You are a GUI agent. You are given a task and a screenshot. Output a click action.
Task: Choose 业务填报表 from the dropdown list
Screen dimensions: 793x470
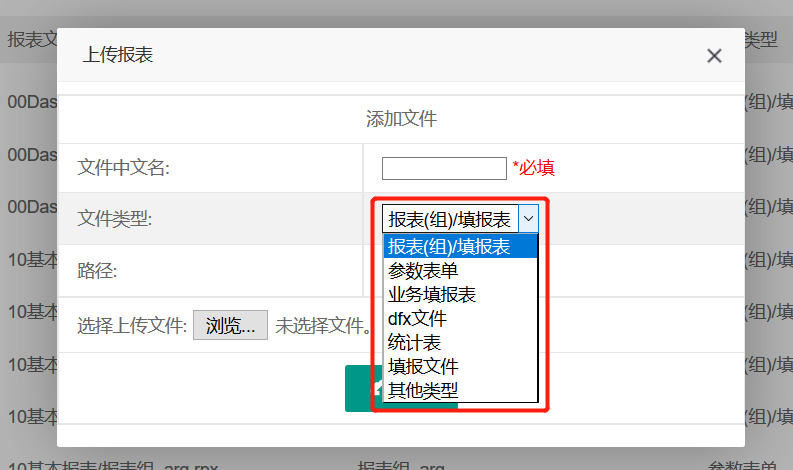[460, 294]
